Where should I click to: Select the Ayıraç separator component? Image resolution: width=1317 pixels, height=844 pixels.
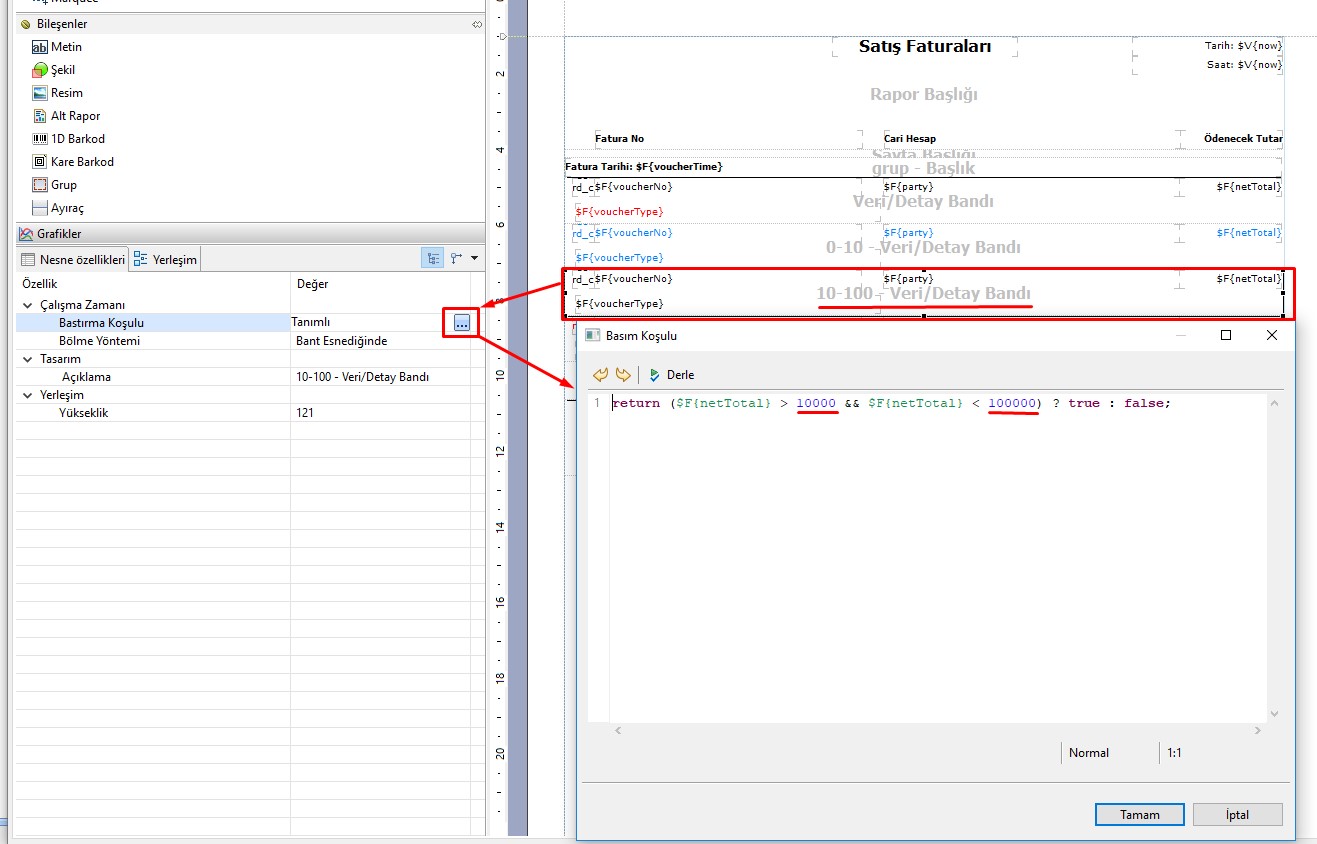[x=67, y=208]
